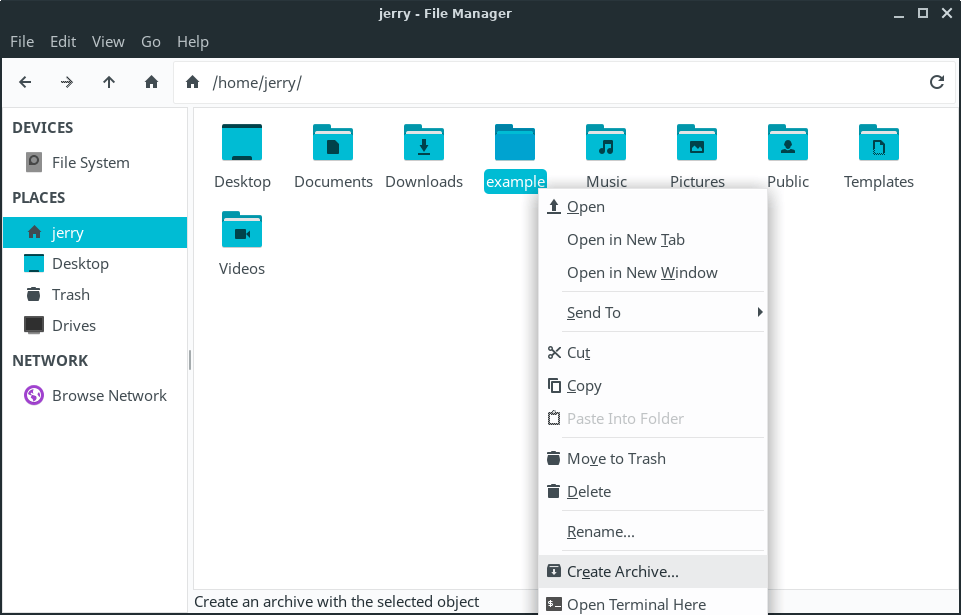Click Browse Network in sidebar
961x615 pixels.
click(x=109, y=395)
